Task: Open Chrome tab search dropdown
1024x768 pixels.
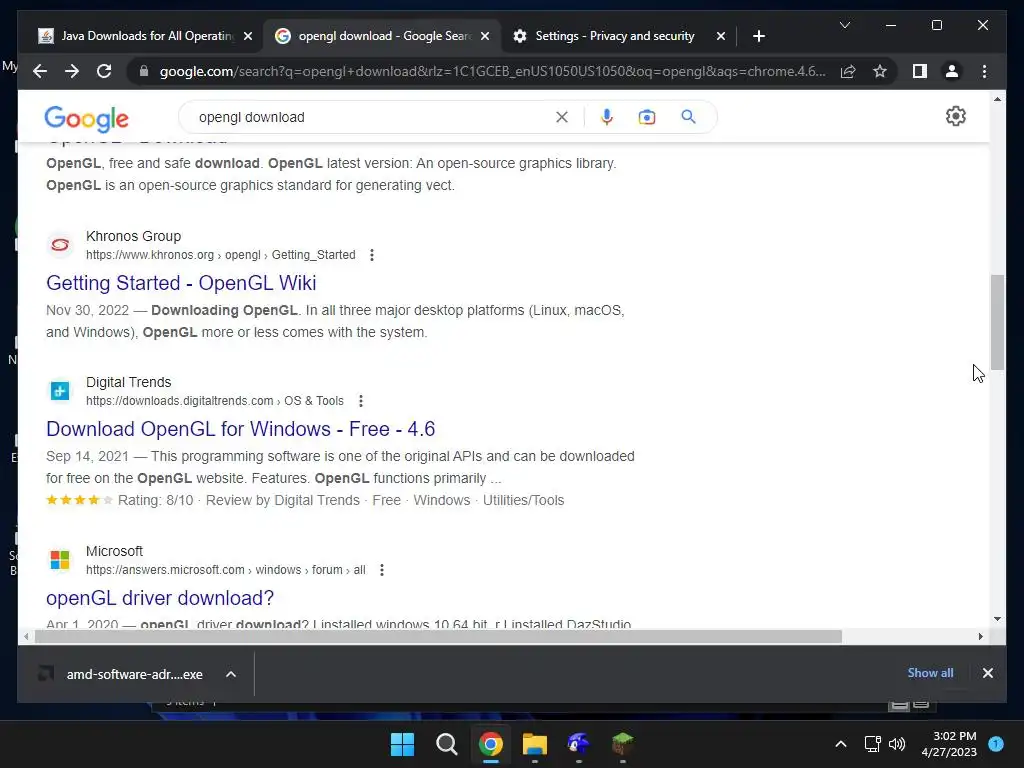Action: click(x=844, y=25)
